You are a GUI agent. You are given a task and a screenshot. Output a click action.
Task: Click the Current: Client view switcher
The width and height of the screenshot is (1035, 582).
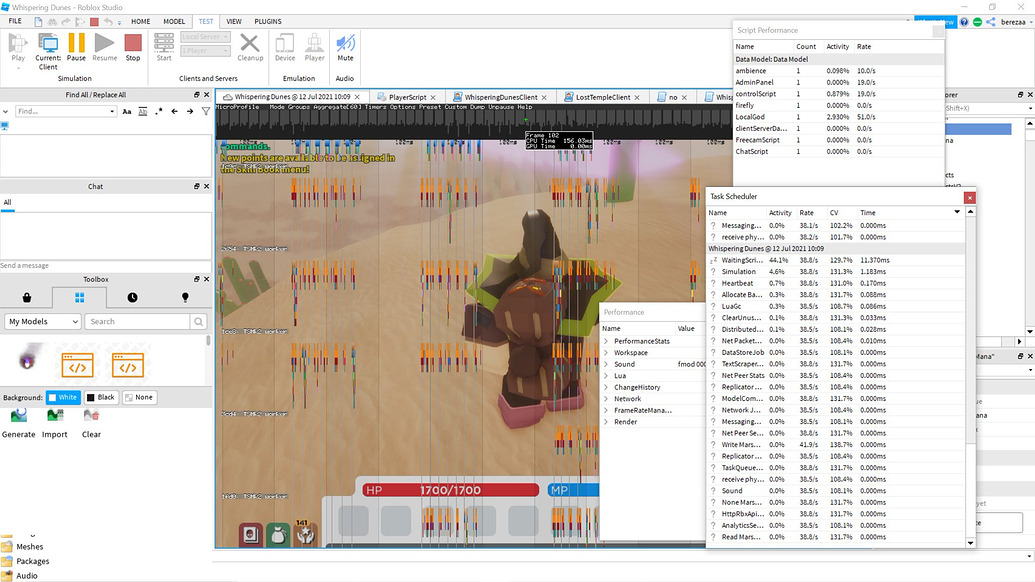48,51
